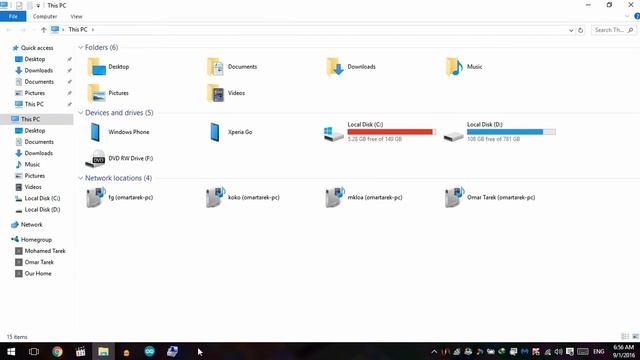Open Music in navigation pane
Image resolution: width=640 pixels, height=360 pixels.
pos(28,164)
